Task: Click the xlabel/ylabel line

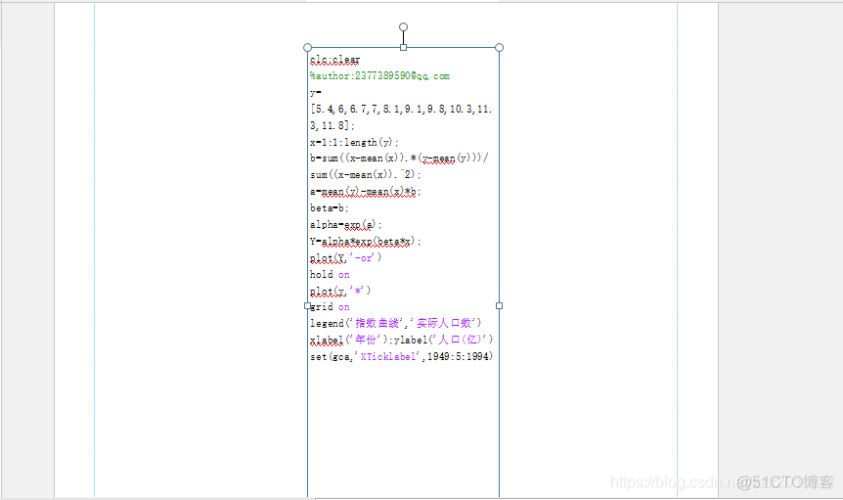Action: (x=401, y=340)
